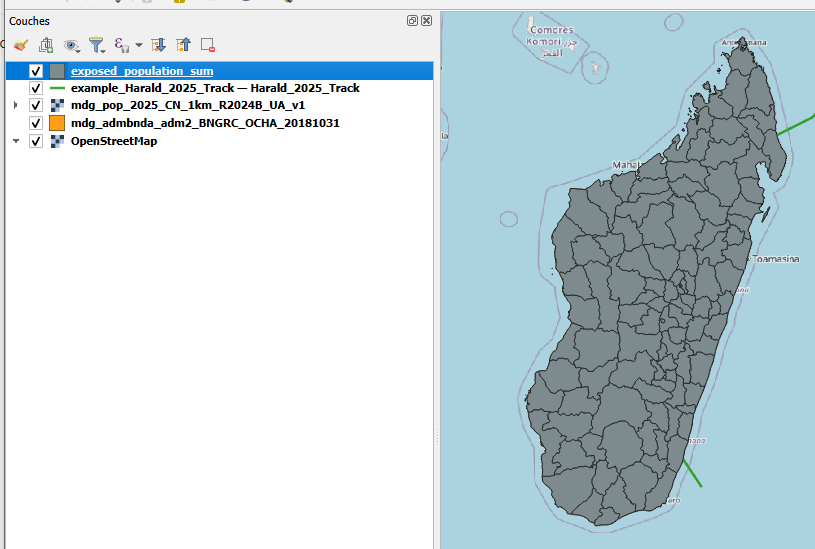815x549 pixels.
Task: Undock the Couches panel
Action: 412,21
